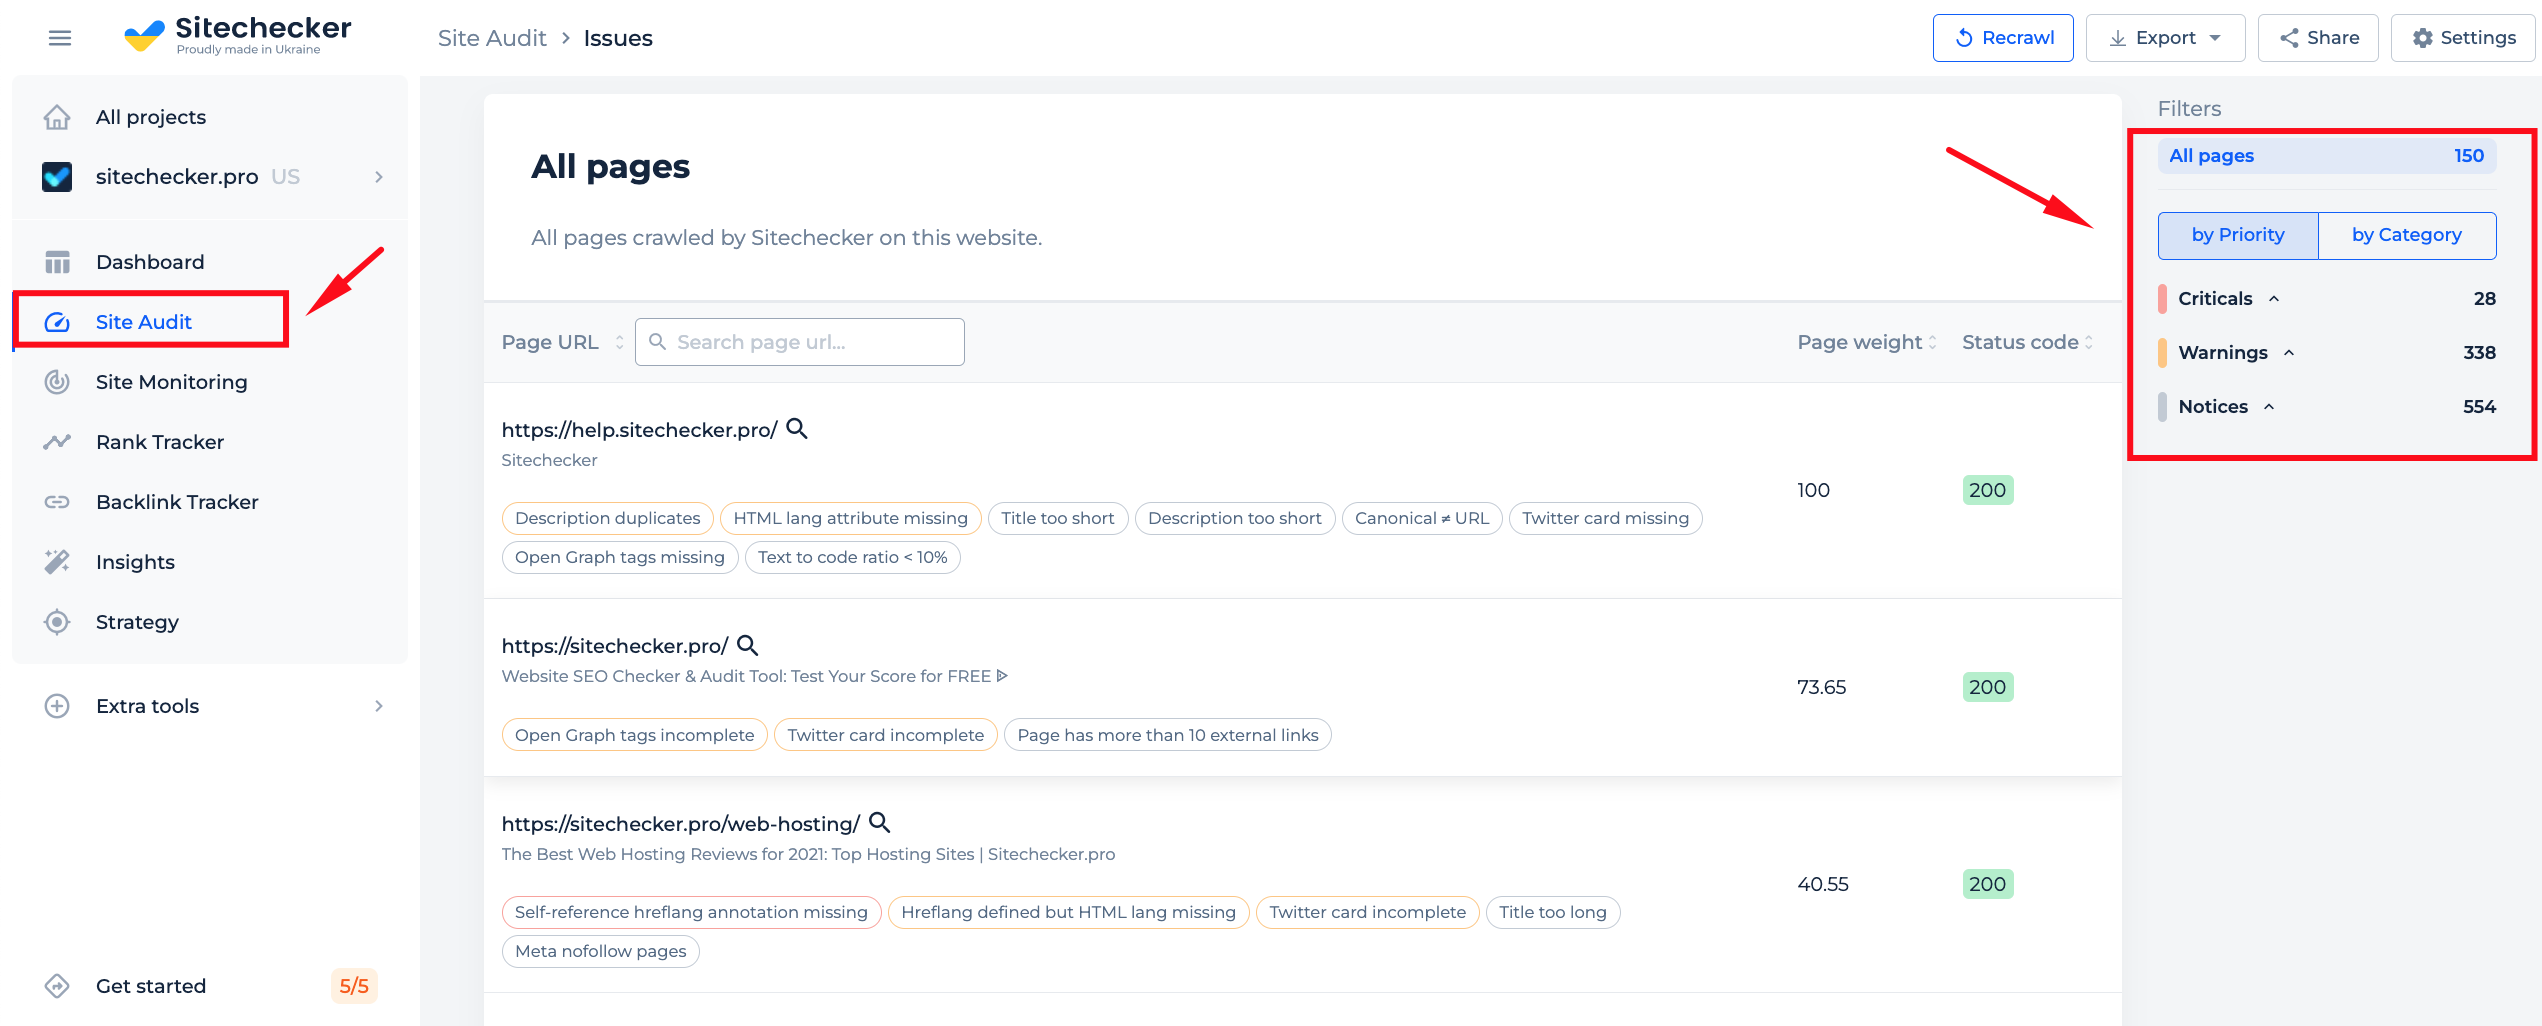The height and width of the screenshot is (1026, 2542).
Task: Open Backlink Tracker menu item
Action: 177,502
